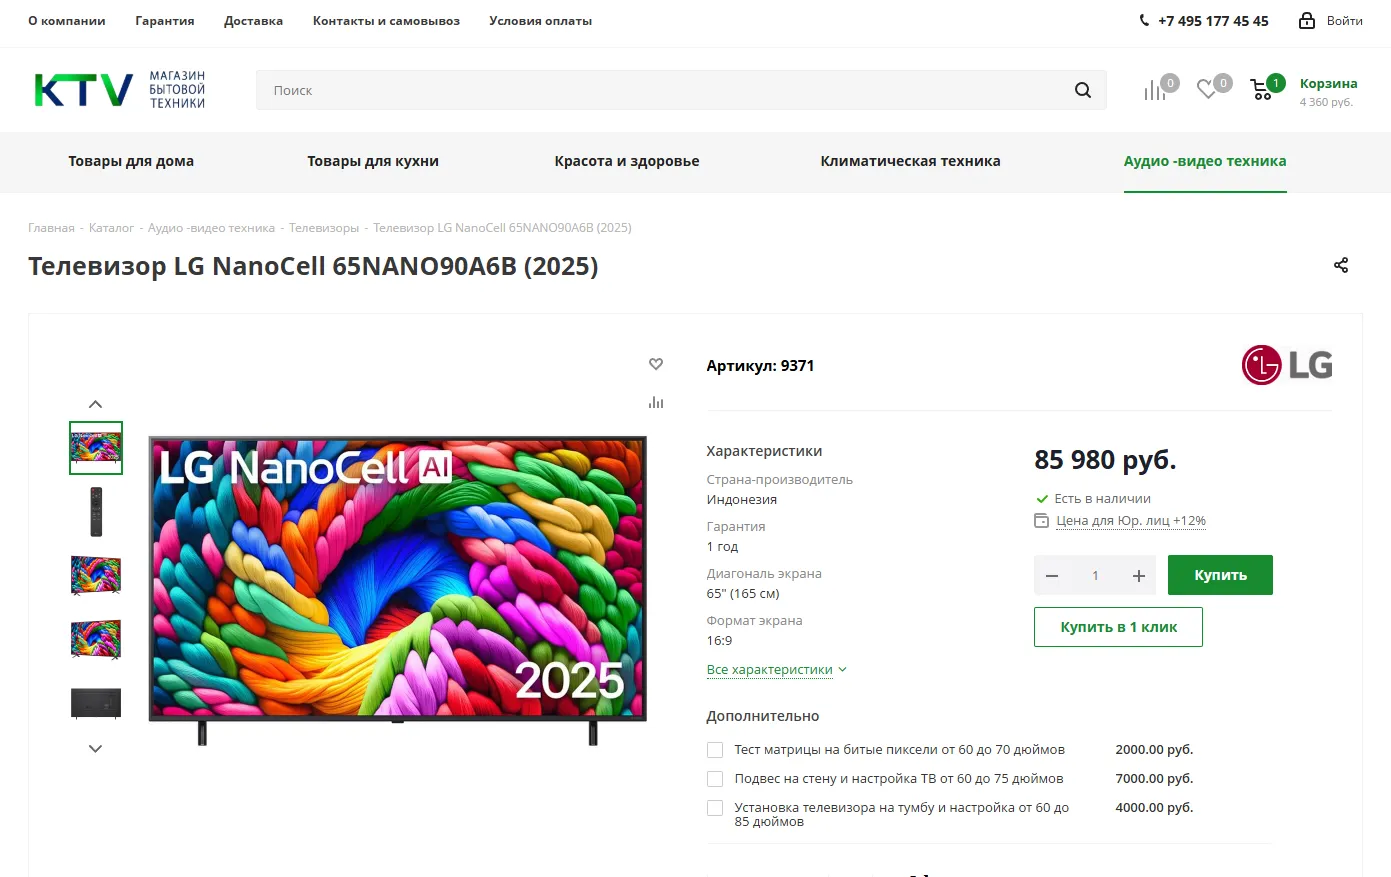Show previous thumbnails with up chevron
Screen dimensions: 1391x877
pyautogui.click(x=96, y=404)
